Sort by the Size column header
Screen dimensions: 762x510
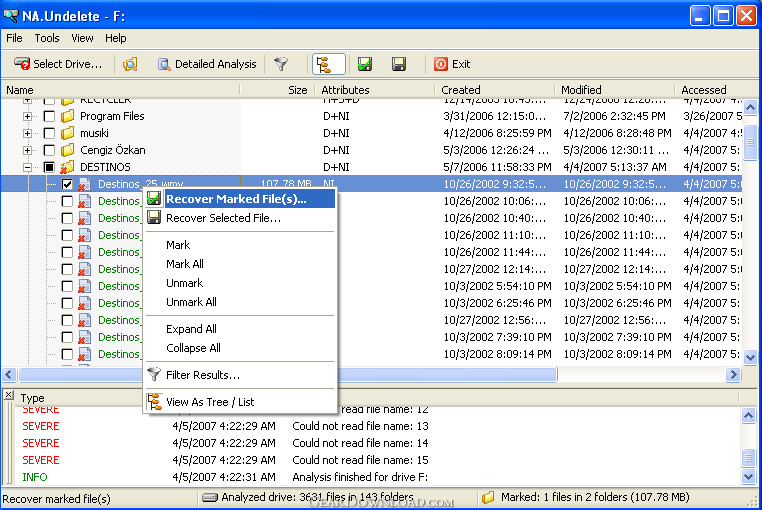277,90
